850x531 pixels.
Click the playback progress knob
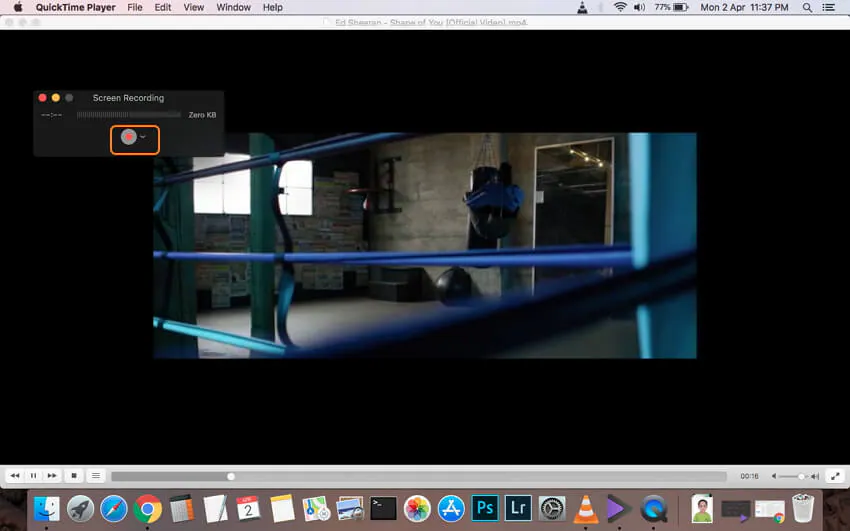[x=231, y=476]
